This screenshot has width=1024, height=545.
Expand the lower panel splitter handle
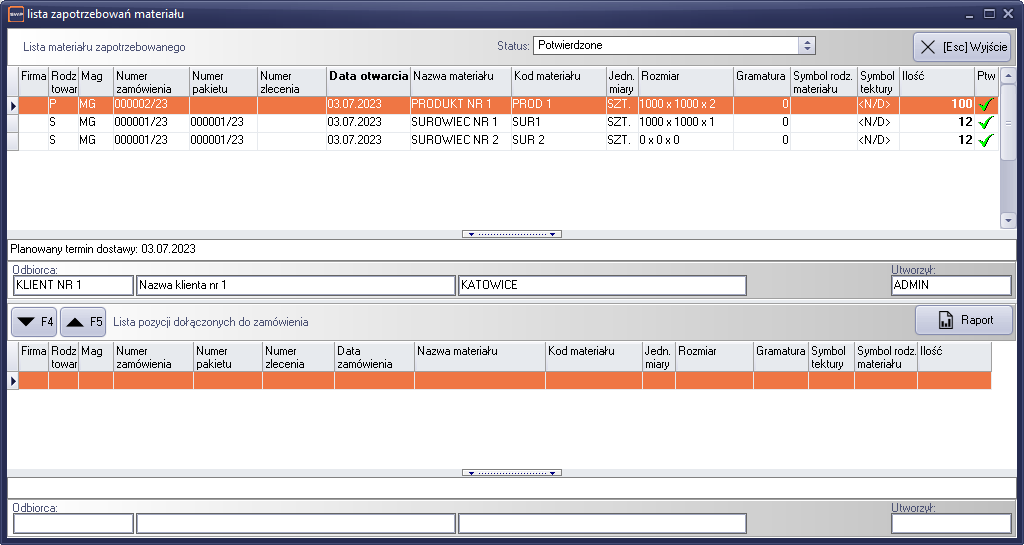[x=511, y=472]
